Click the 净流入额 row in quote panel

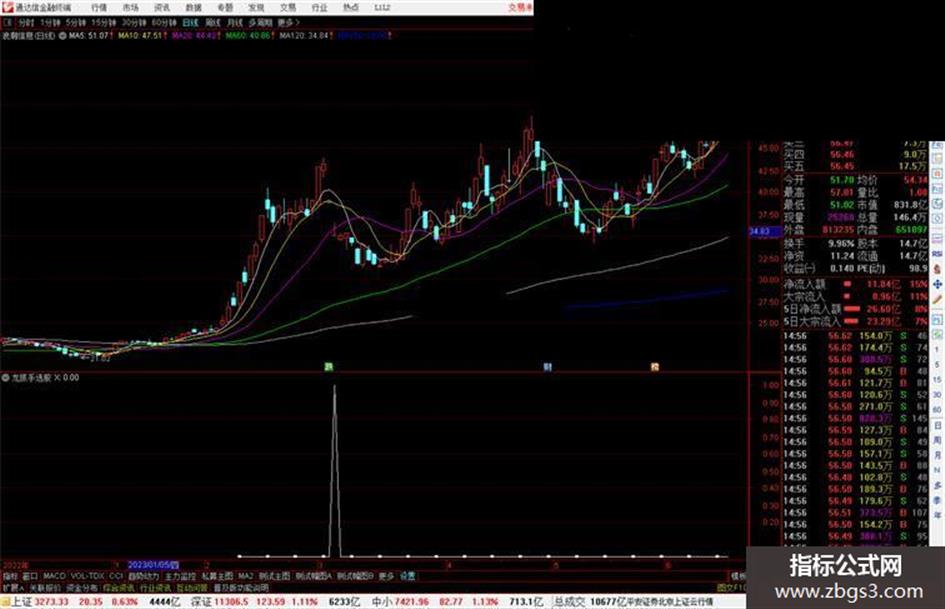856,283
